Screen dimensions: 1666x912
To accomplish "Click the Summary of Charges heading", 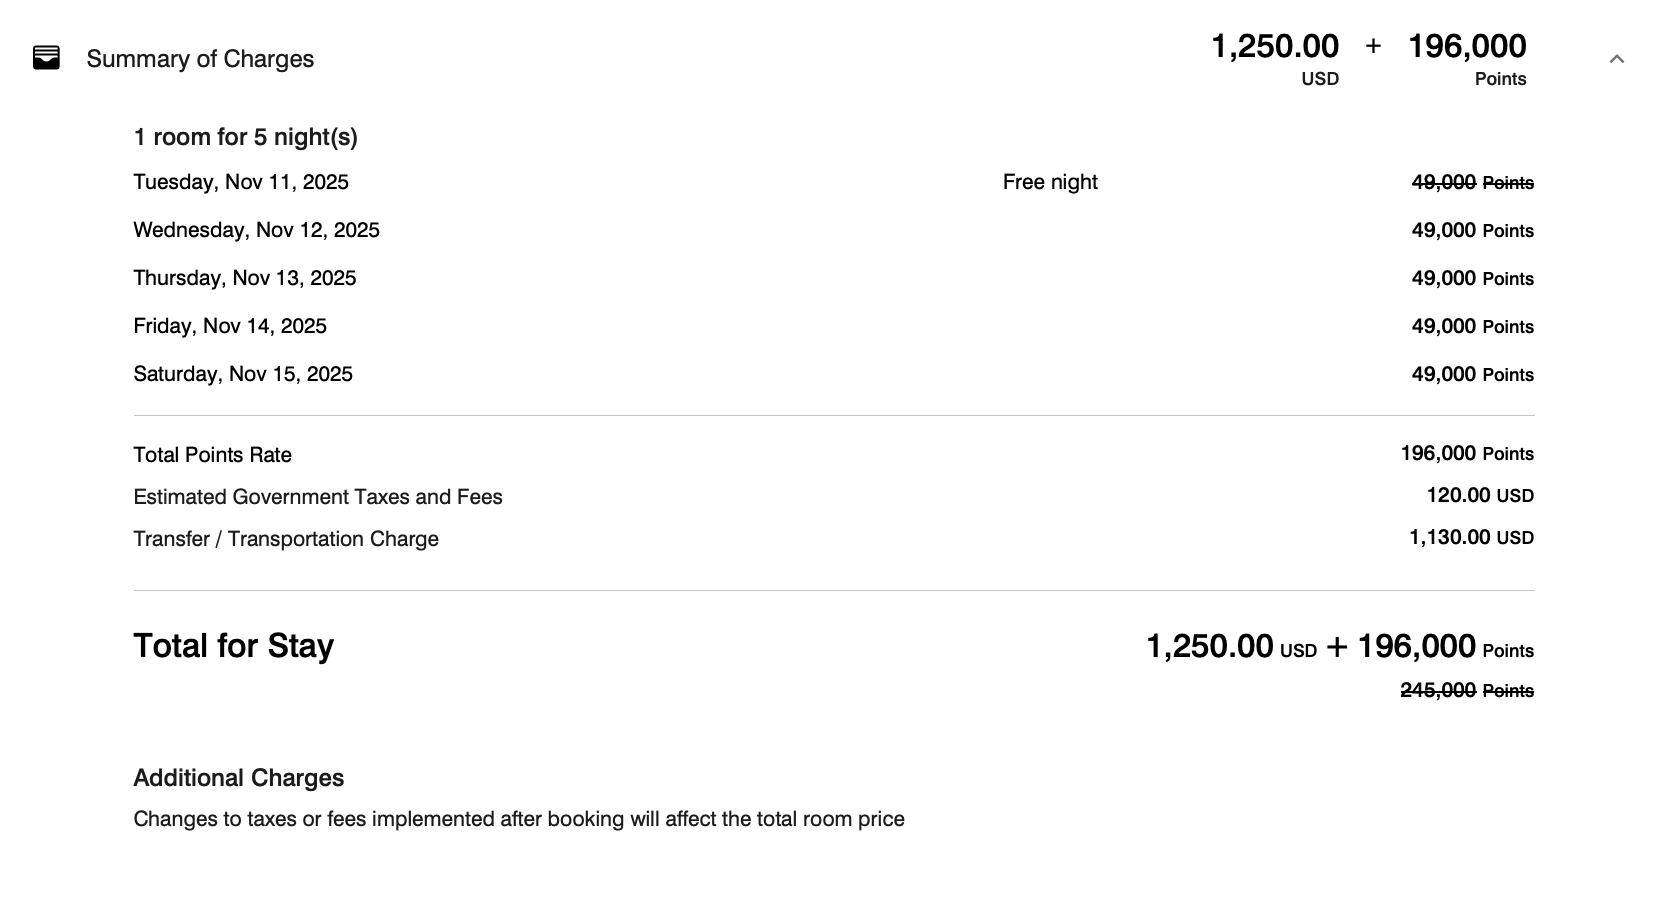I will tap(200, 59).
